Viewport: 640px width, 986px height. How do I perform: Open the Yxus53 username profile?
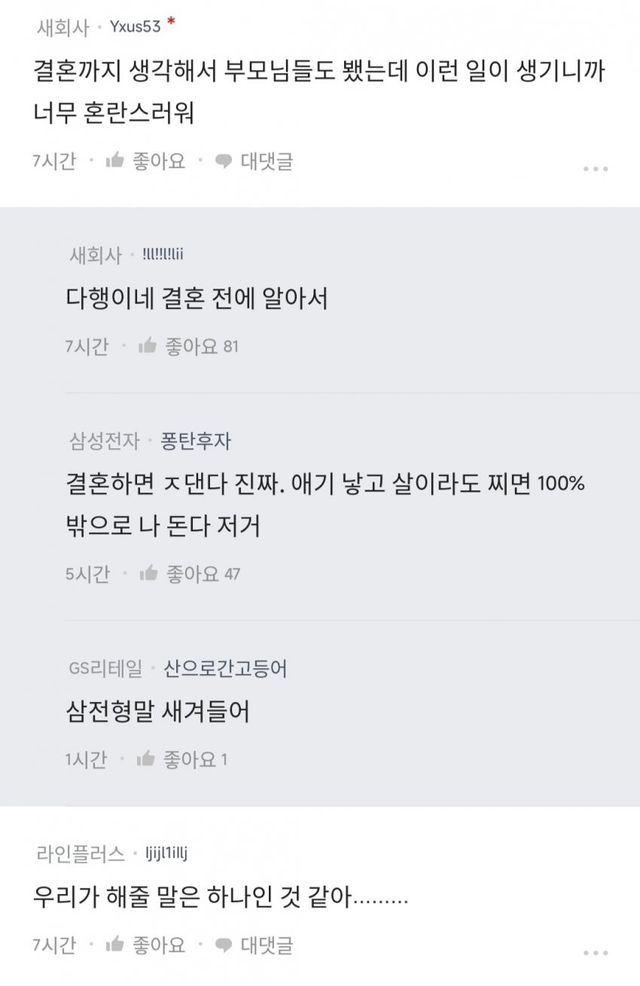point(138,26)
